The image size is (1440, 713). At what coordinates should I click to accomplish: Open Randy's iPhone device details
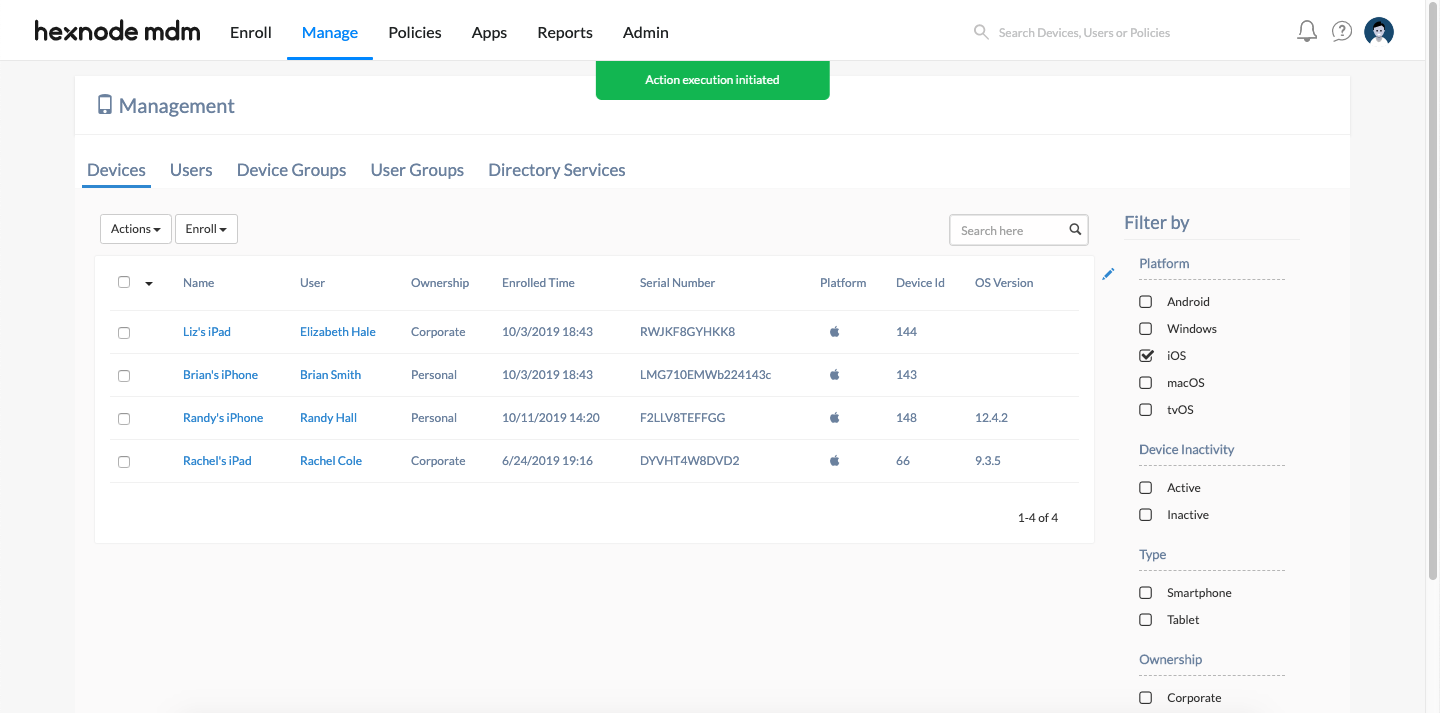223,418
